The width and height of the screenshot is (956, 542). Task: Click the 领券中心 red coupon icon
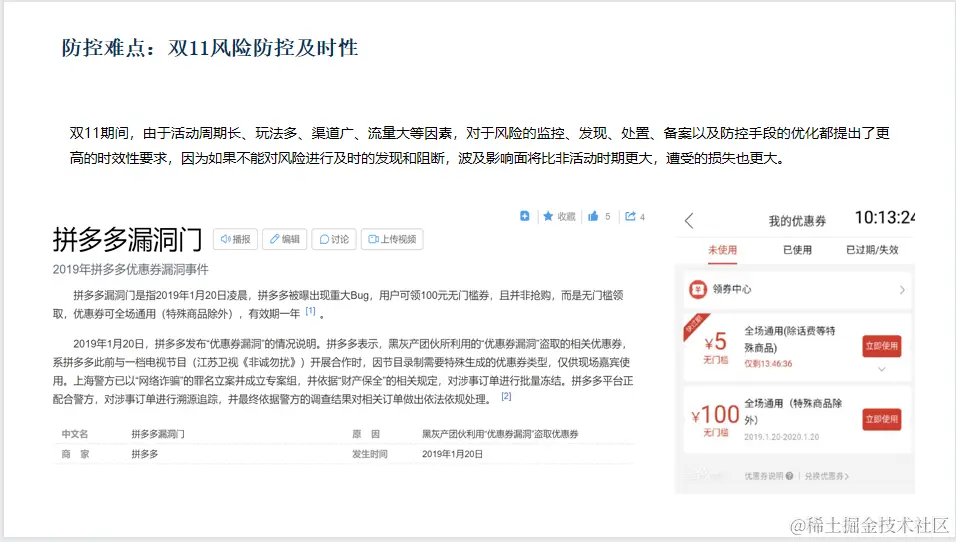(697, 289)
